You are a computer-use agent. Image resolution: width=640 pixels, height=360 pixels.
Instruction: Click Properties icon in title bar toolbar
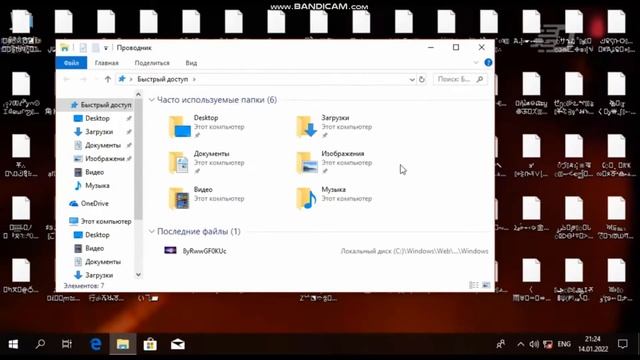(83, 48)
